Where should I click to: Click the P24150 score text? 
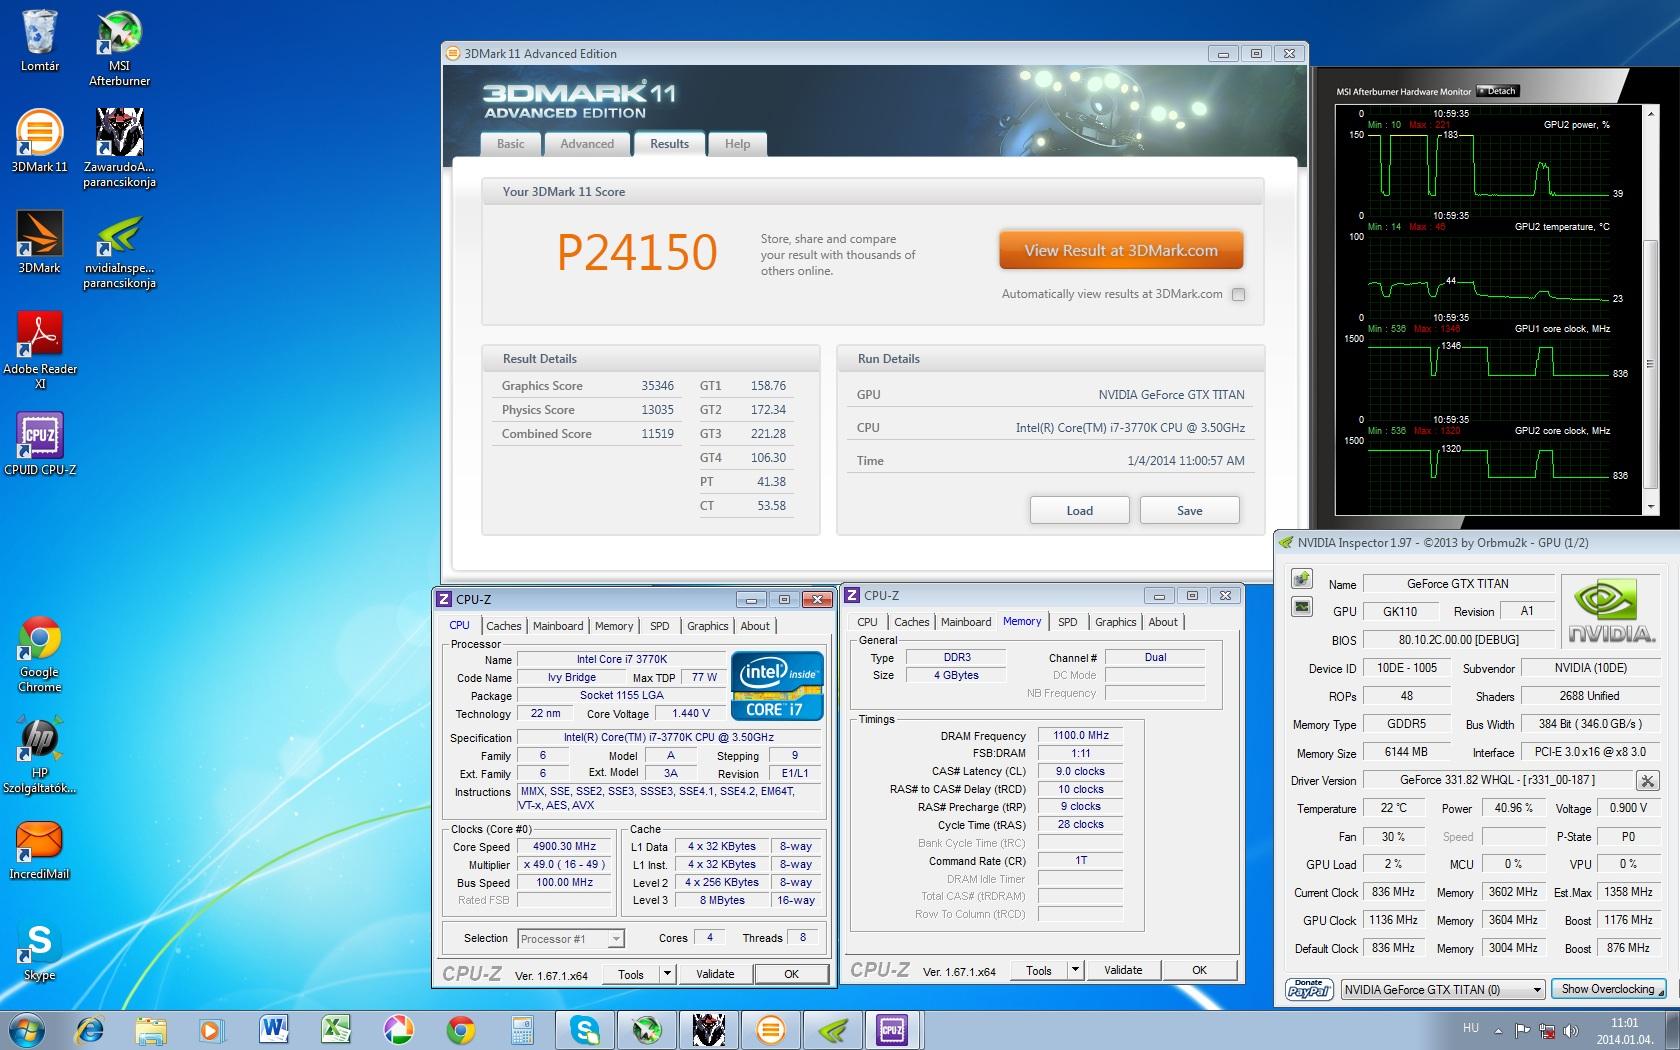pos(637,252)
